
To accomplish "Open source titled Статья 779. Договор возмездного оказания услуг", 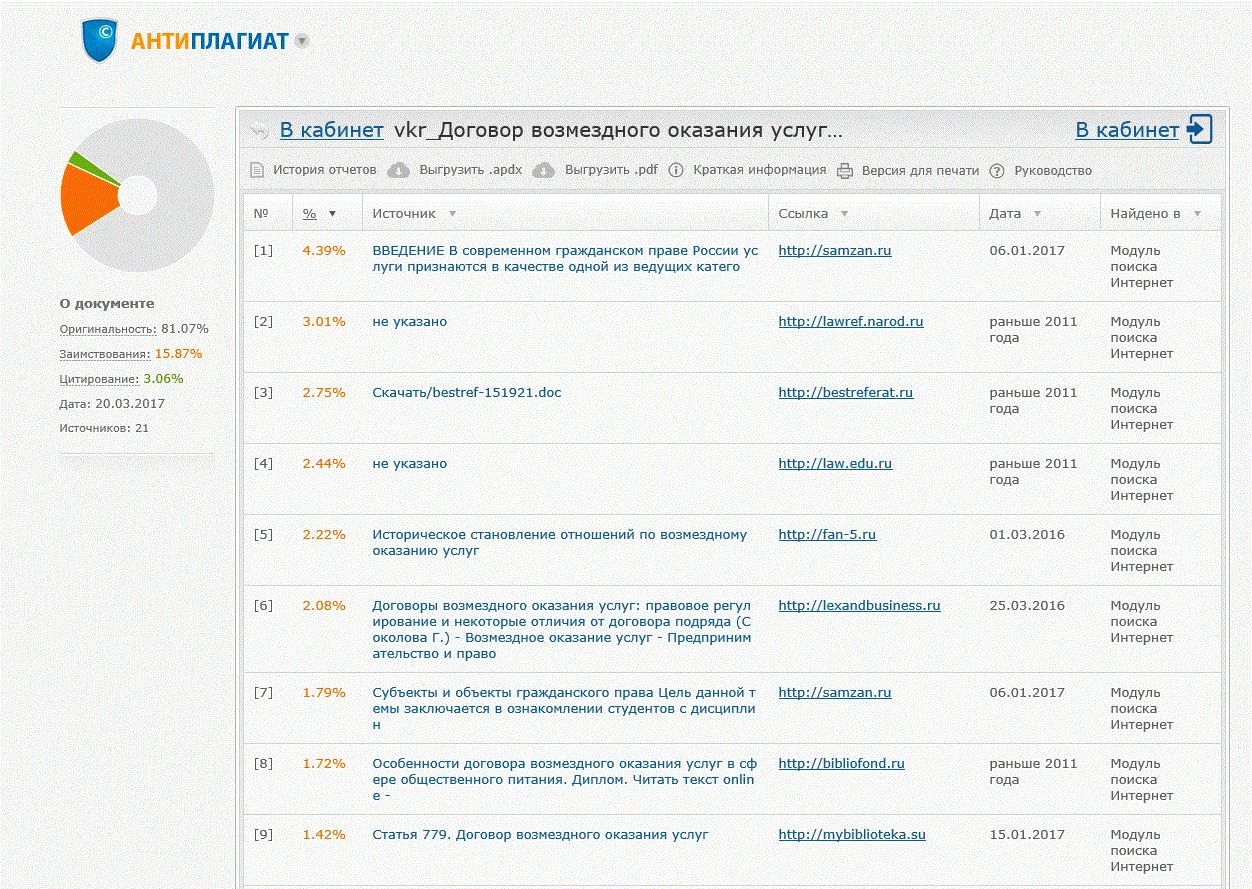I will click(x=540, y=835).
